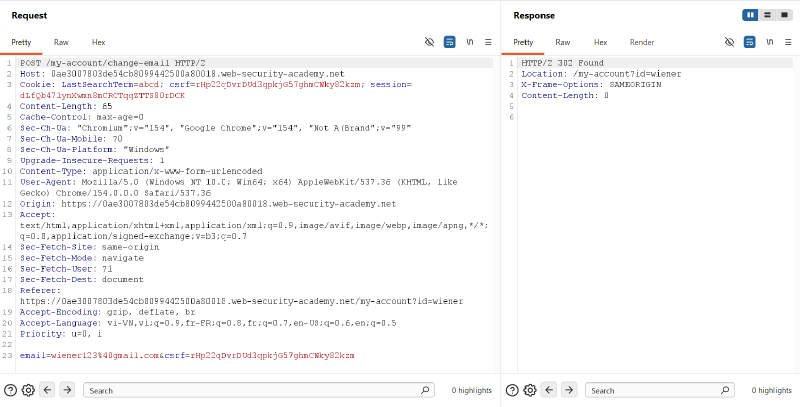Open help icon under Response panel

coord(512,391)
